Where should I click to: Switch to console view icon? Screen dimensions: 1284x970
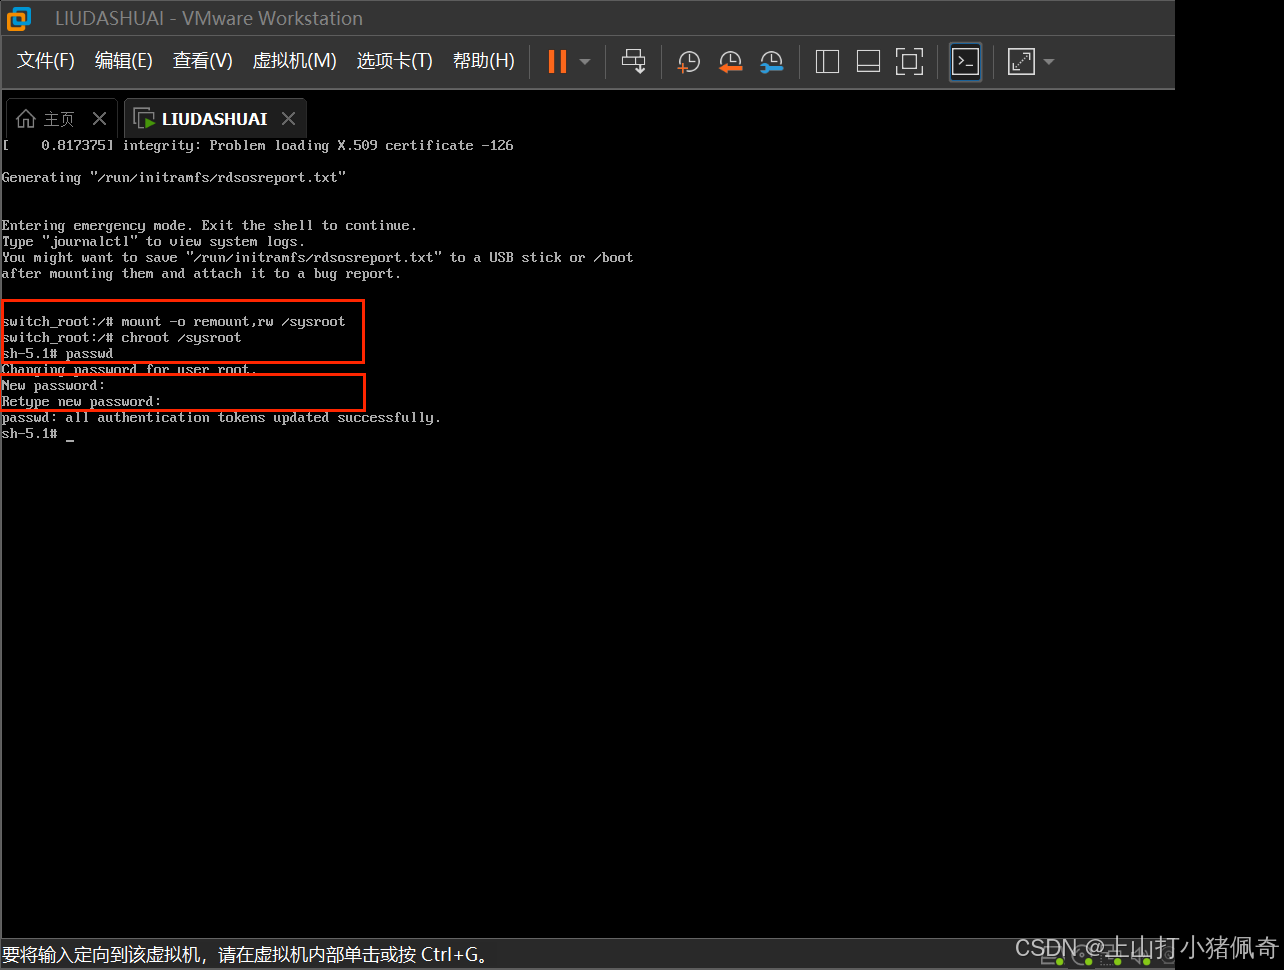[965, 62]
